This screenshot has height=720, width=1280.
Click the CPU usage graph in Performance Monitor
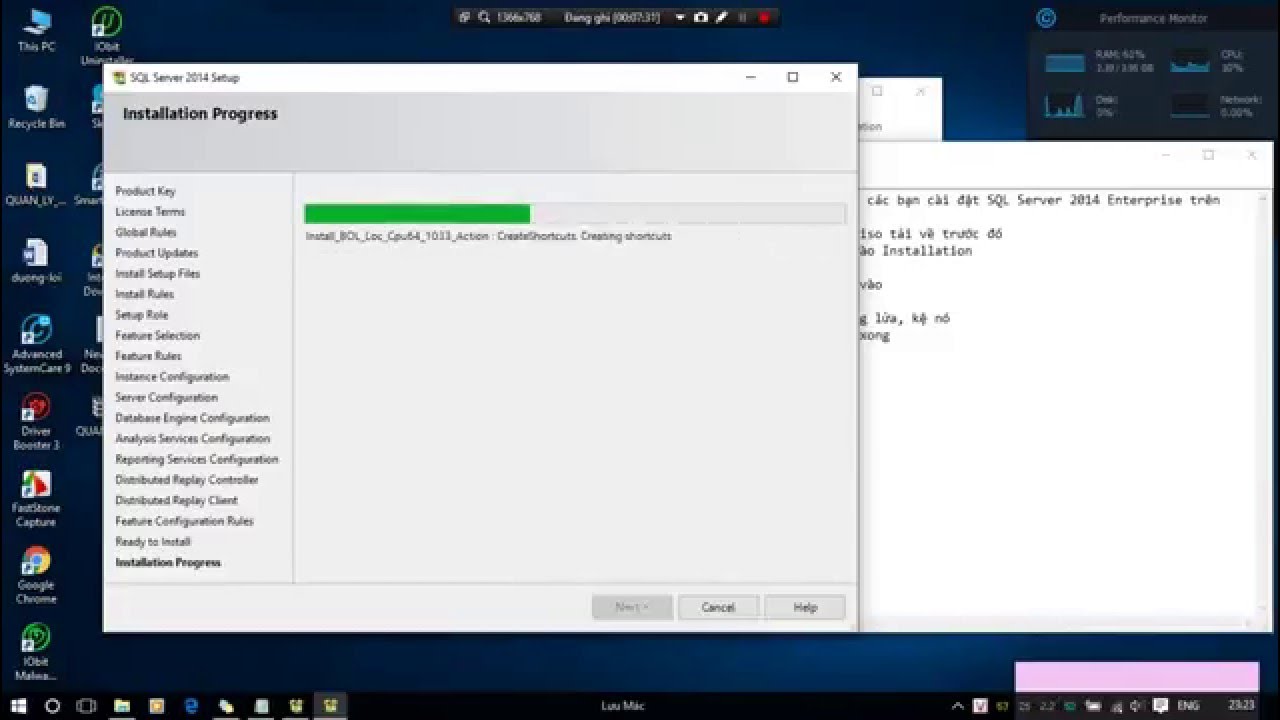[1190, 62]
